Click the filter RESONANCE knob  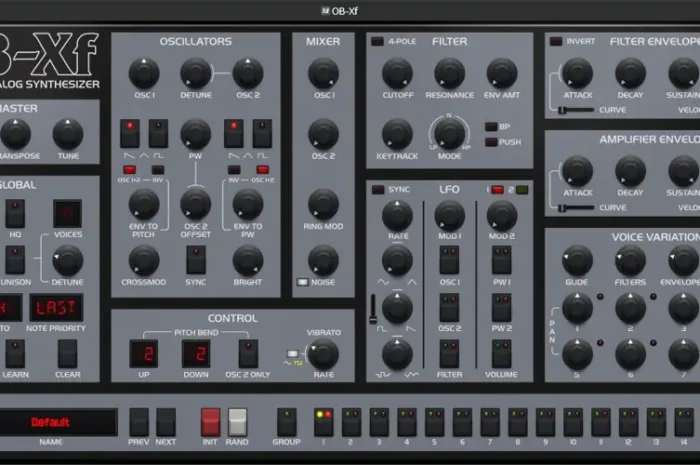(x=450, y=74)
